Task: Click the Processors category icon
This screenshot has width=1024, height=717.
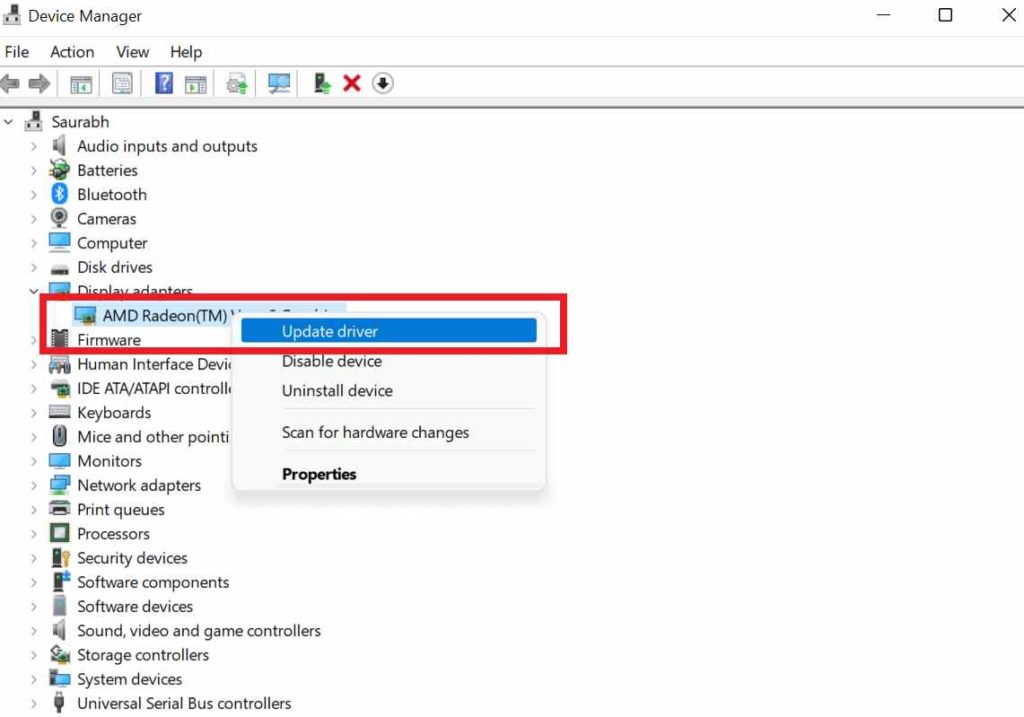Action: point(59,533)
